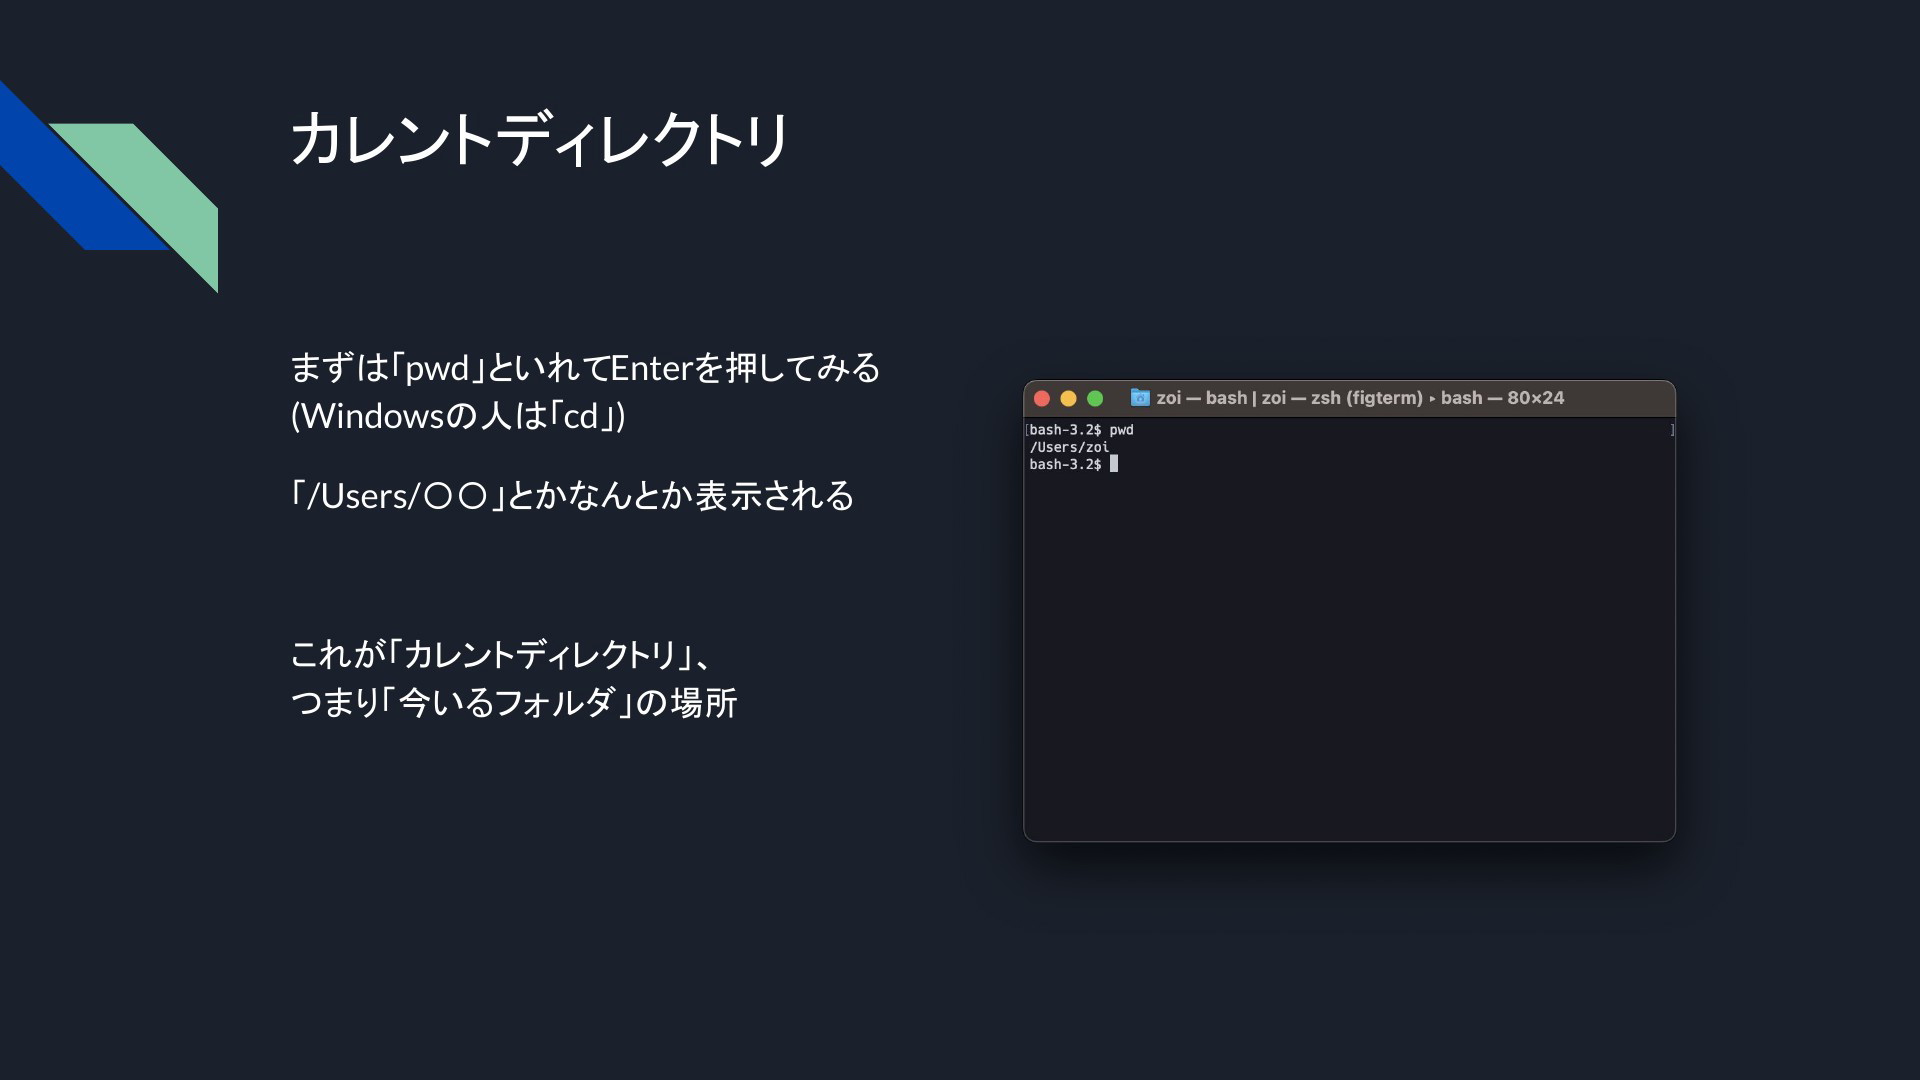Click the "pwd" command in the terminal
The width and height of the screenshot is (1920, 1080).
[1121, 430]
